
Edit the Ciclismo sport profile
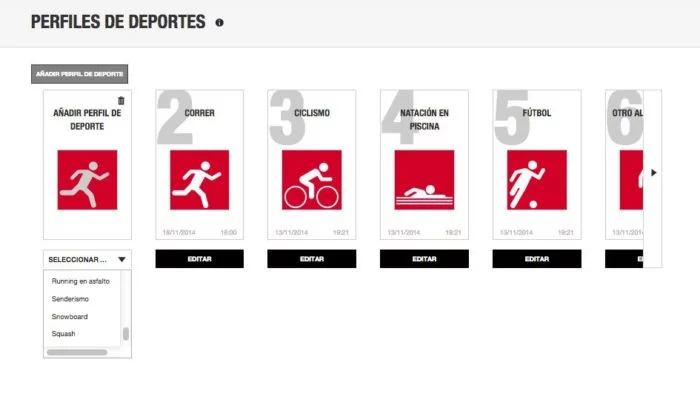coord(312,259)
